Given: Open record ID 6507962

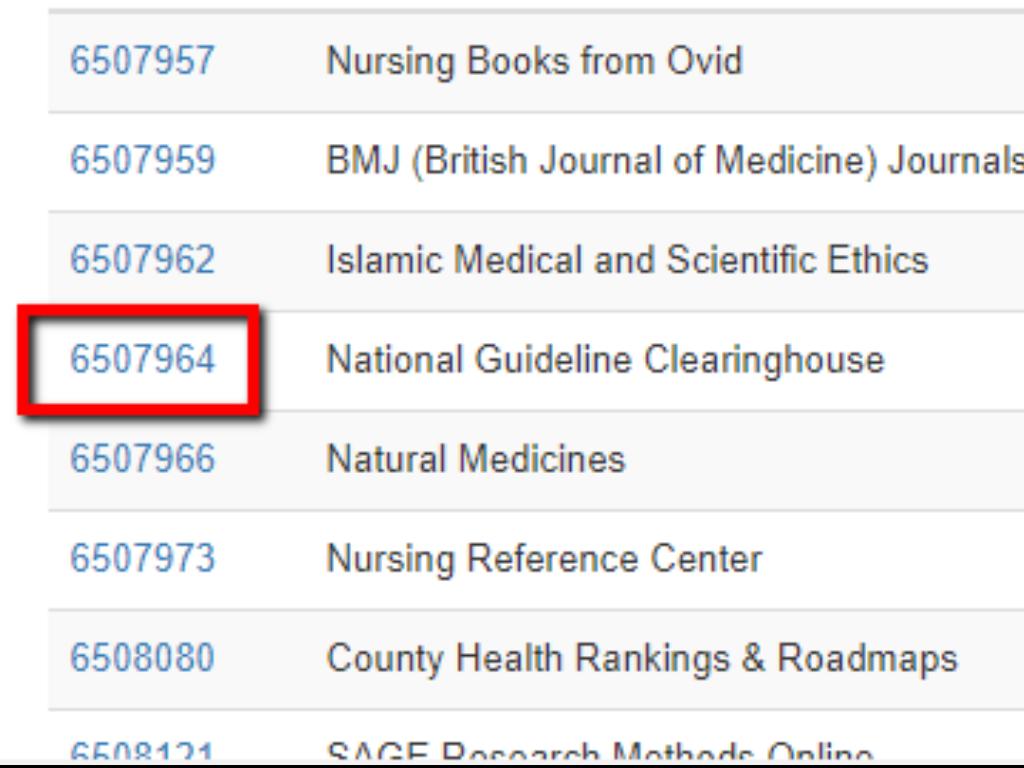Looking at the screenshot, I should (141, 260).
